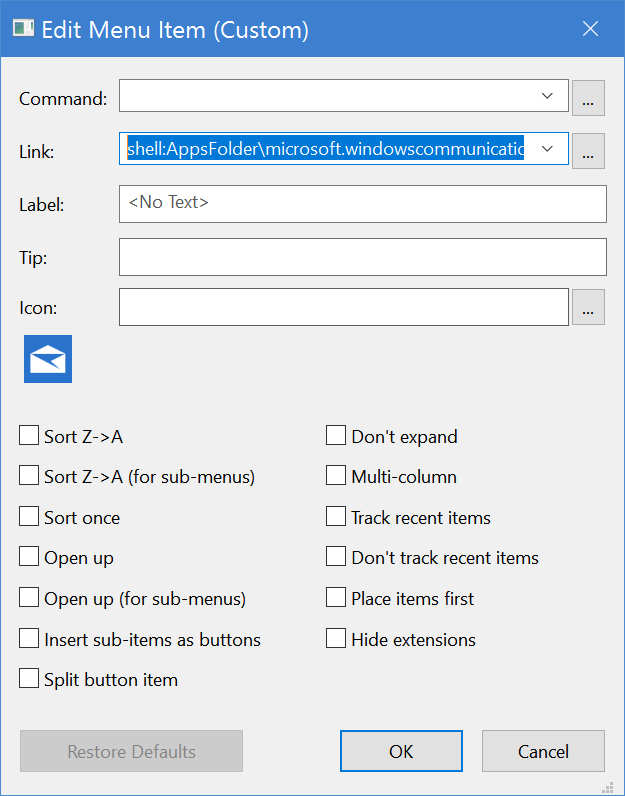Check the Don't expand option

tap(336, 436)
